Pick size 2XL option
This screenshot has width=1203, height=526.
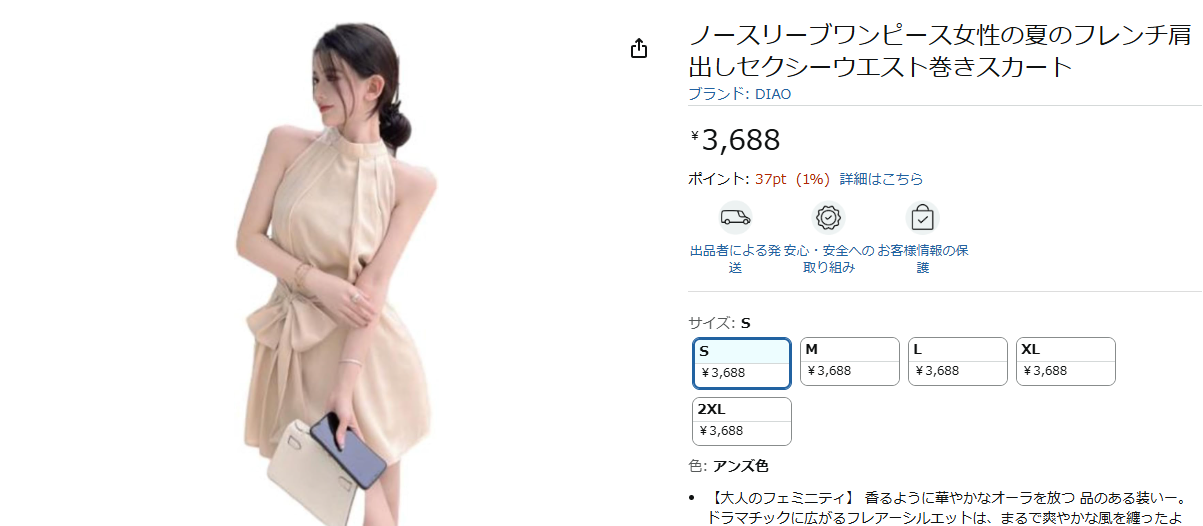point(742,422)
